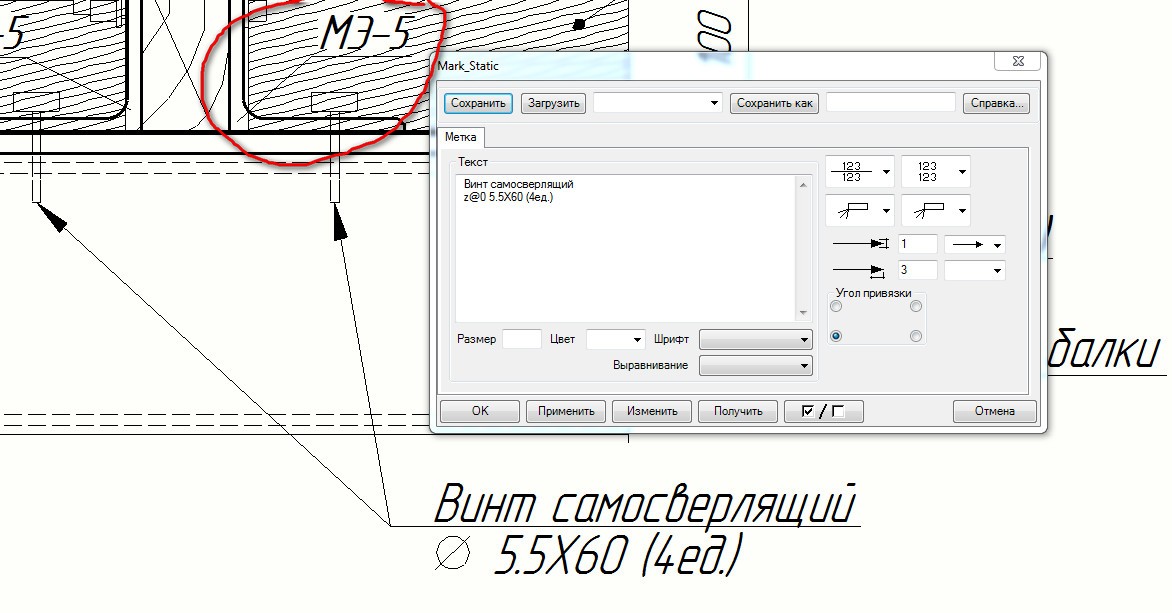Click the Сохранить как button
Viewport: 1172px width, 613px height.
774,103
